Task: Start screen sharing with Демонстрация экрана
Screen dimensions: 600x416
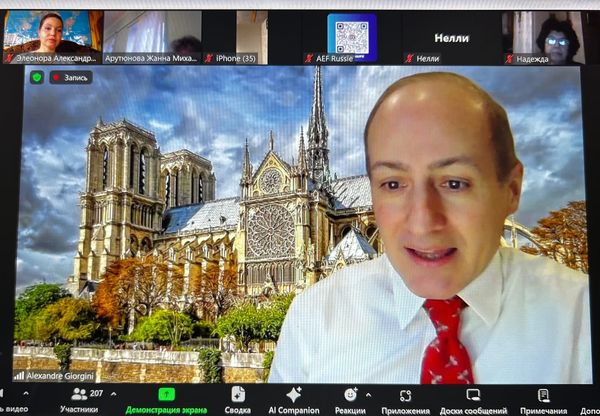Action: coord(166,401)
